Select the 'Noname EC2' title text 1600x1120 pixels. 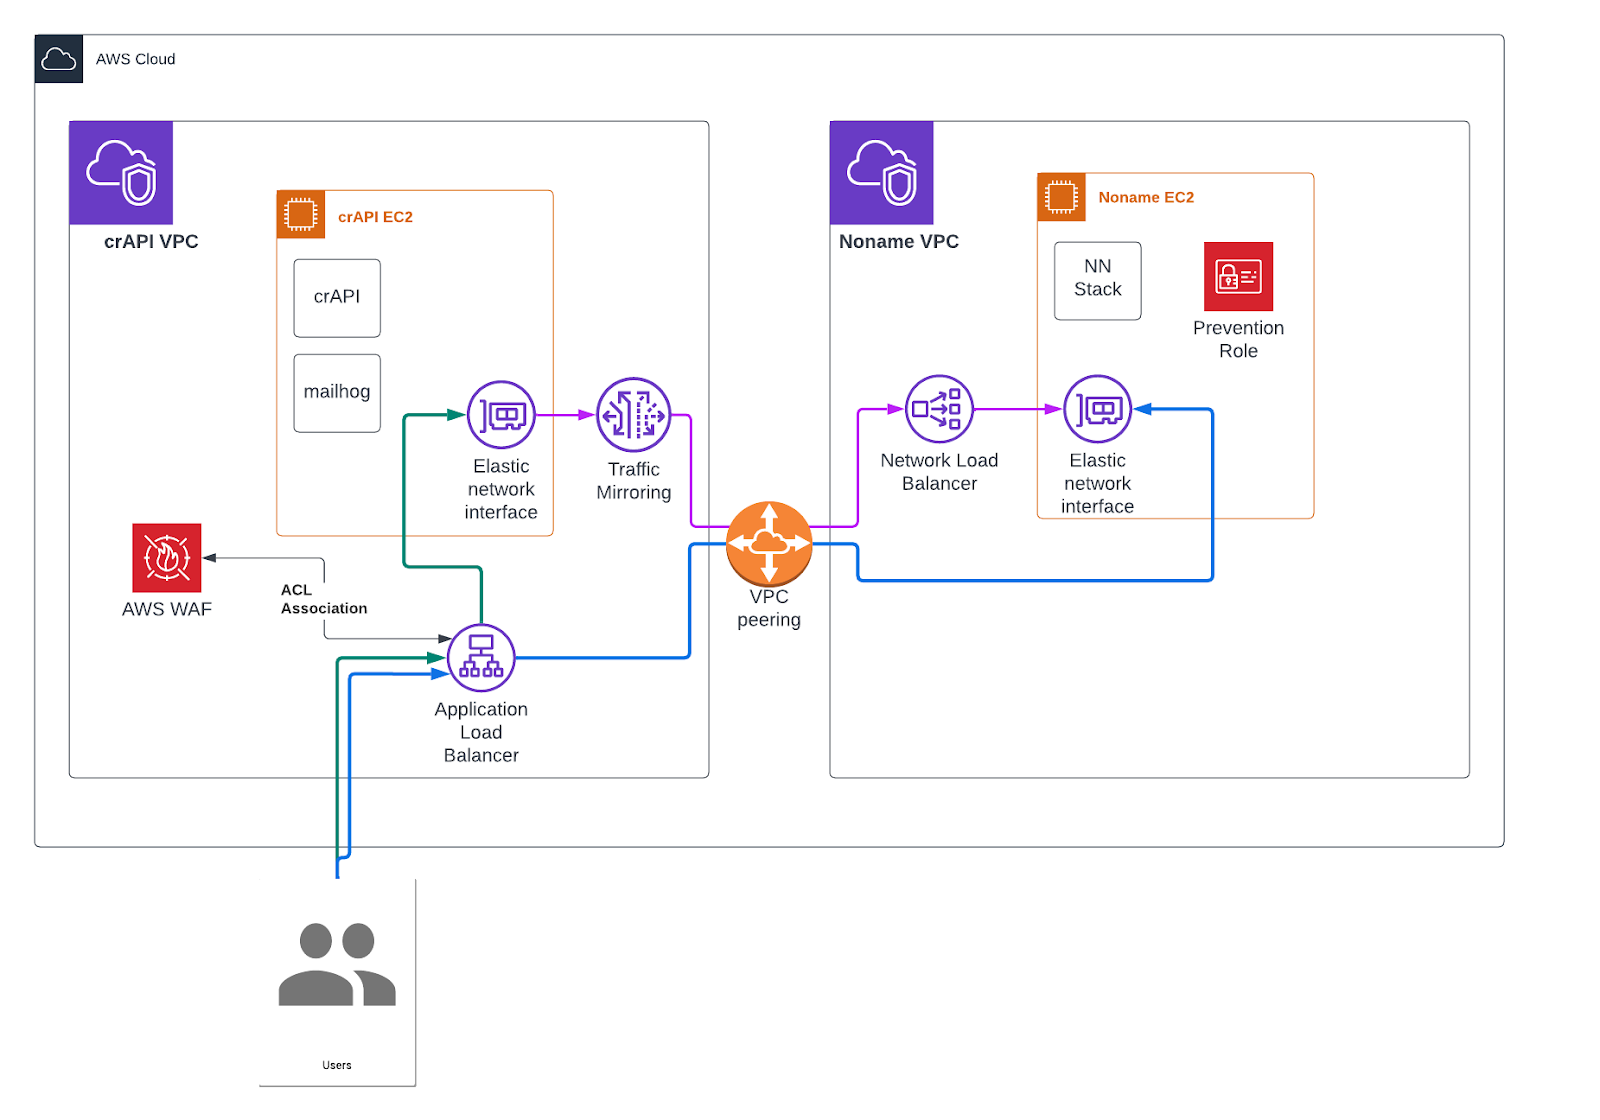click(1146, 198)
